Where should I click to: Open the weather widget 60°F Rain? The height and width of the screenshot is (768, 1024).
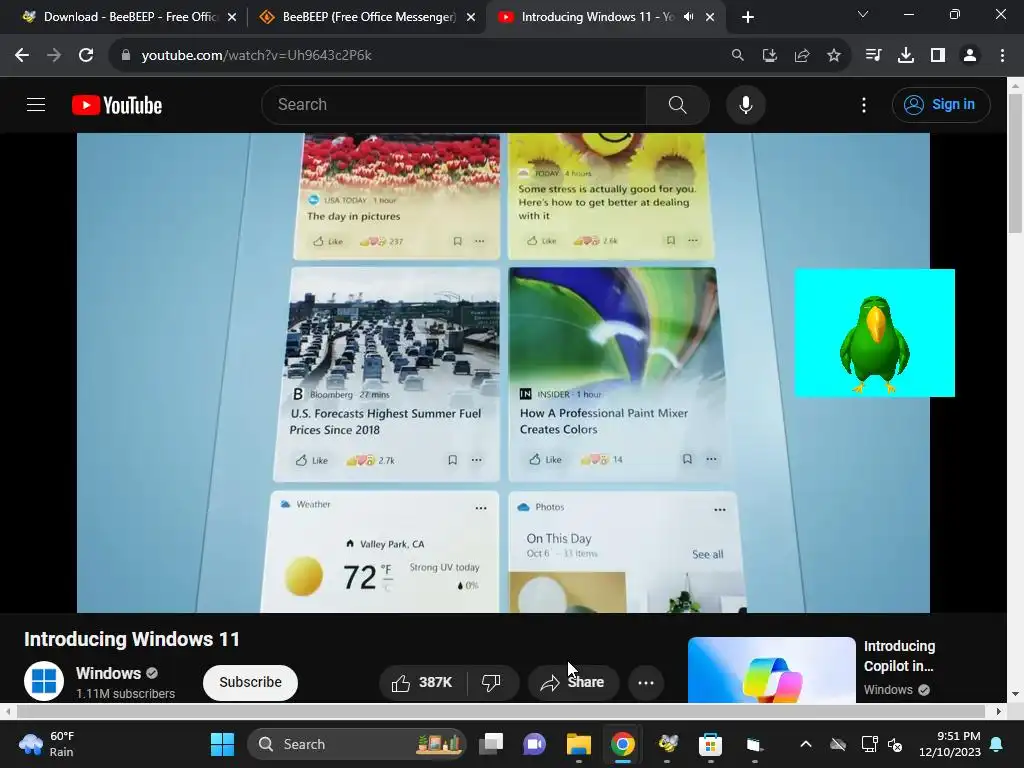pos(47,744)
